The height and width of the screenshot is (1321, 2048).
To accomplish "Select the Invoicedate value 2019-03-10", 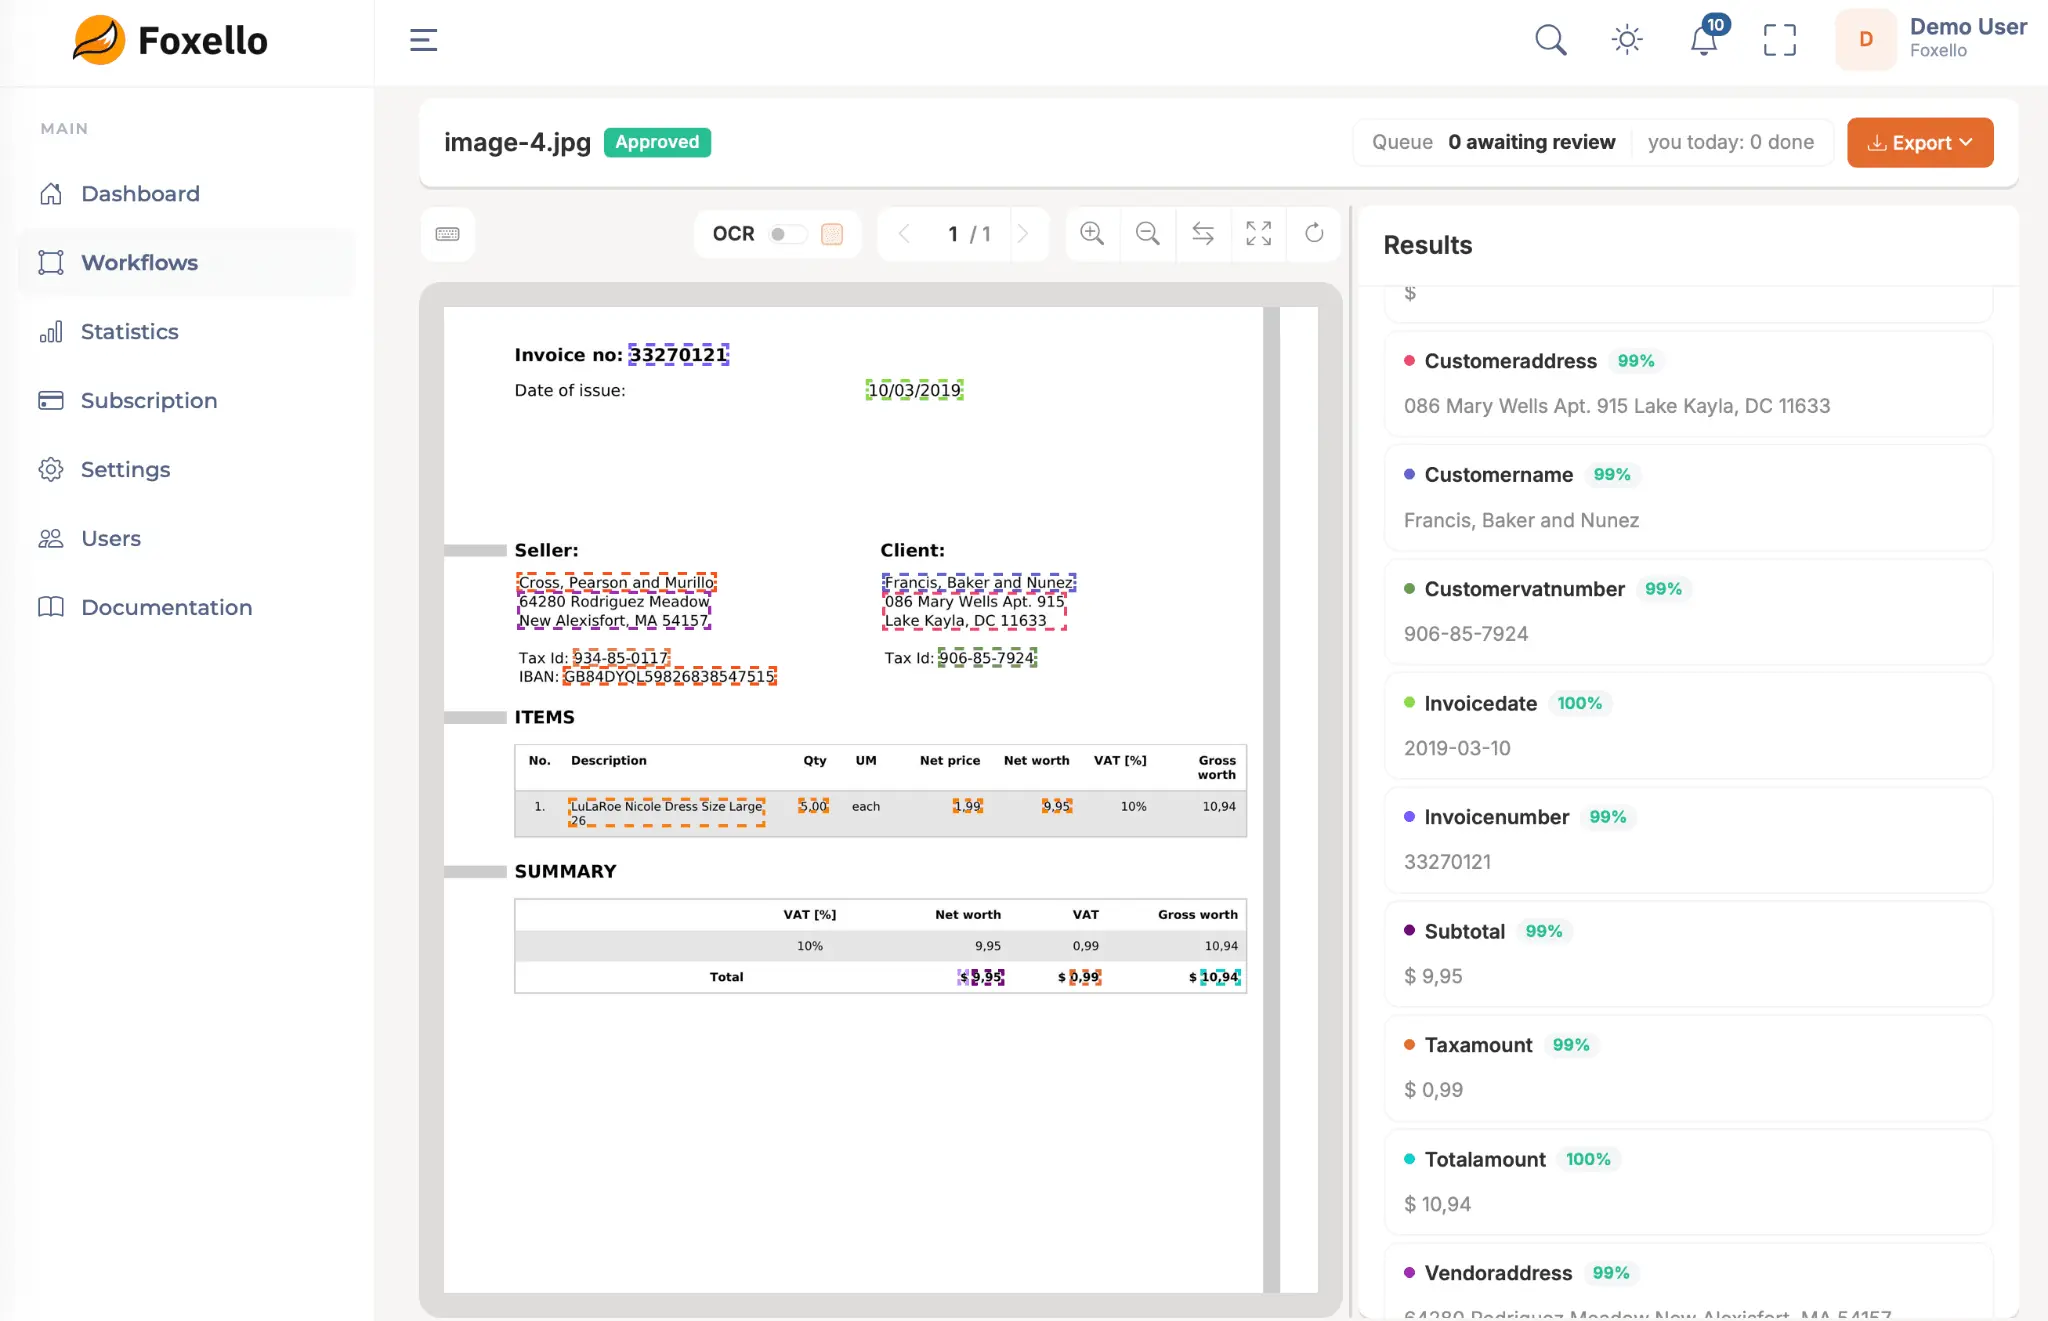I will [1457, 748].
